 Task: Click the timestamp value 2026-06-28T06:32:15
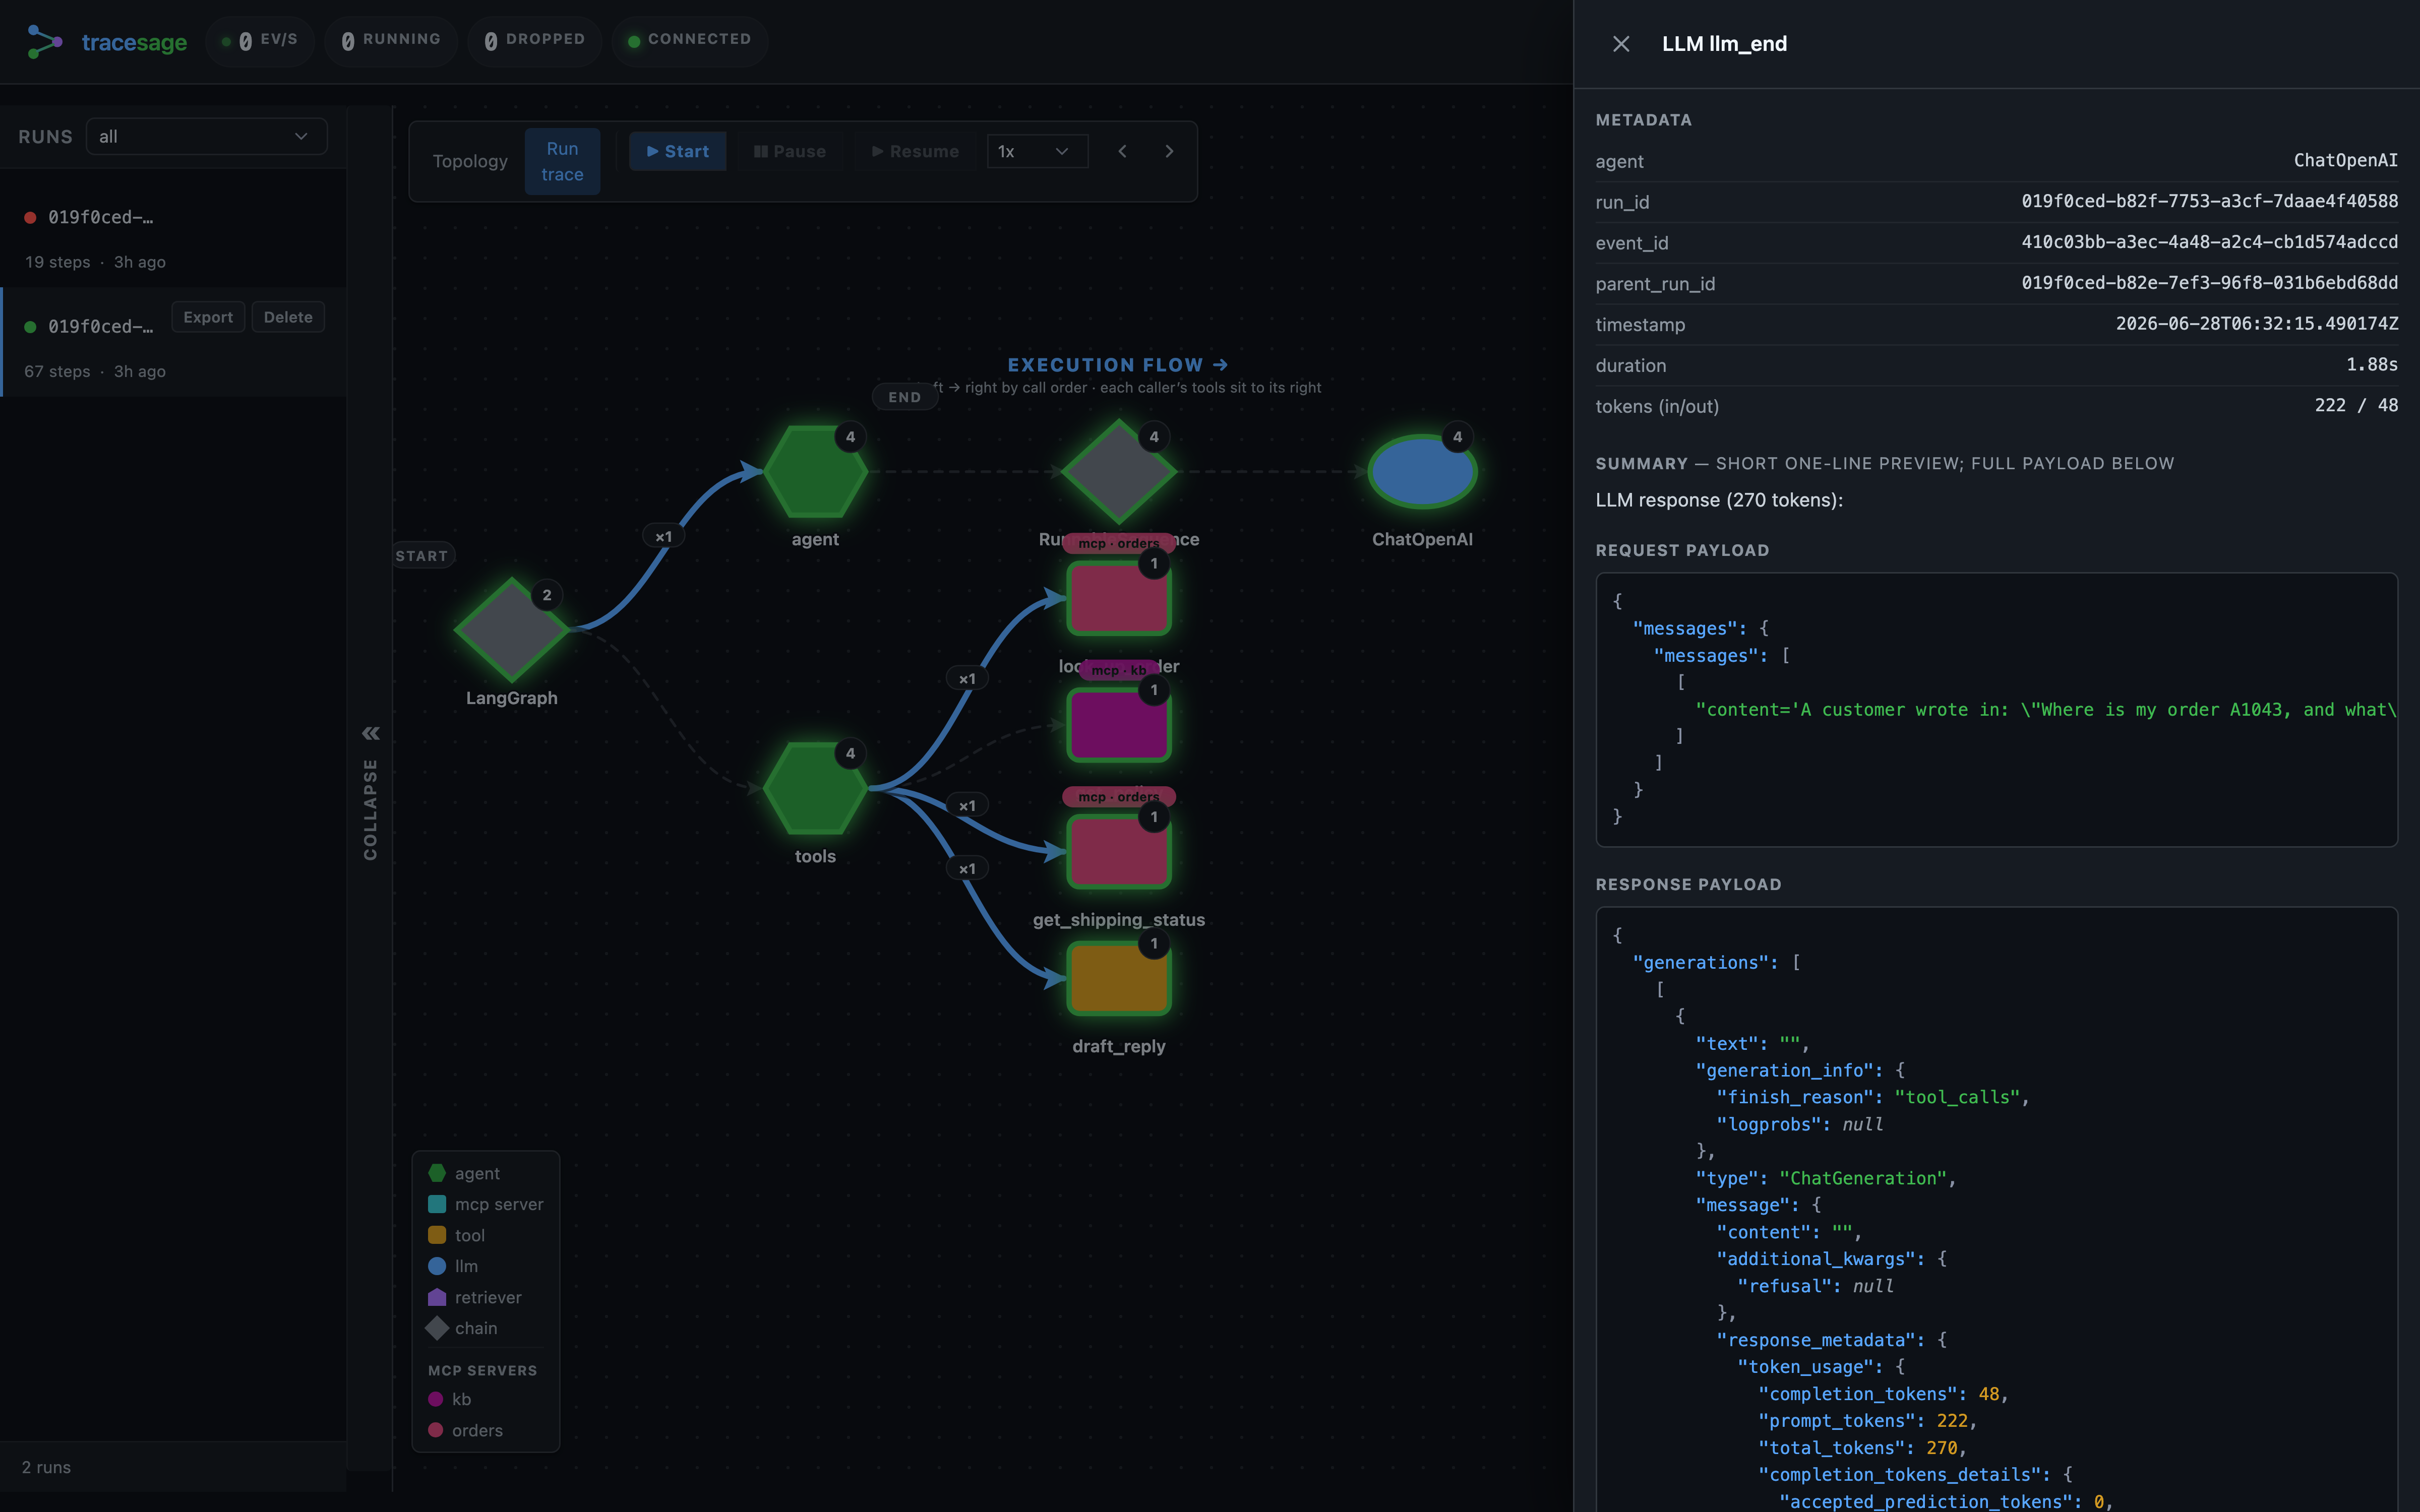coord(2256,324)
